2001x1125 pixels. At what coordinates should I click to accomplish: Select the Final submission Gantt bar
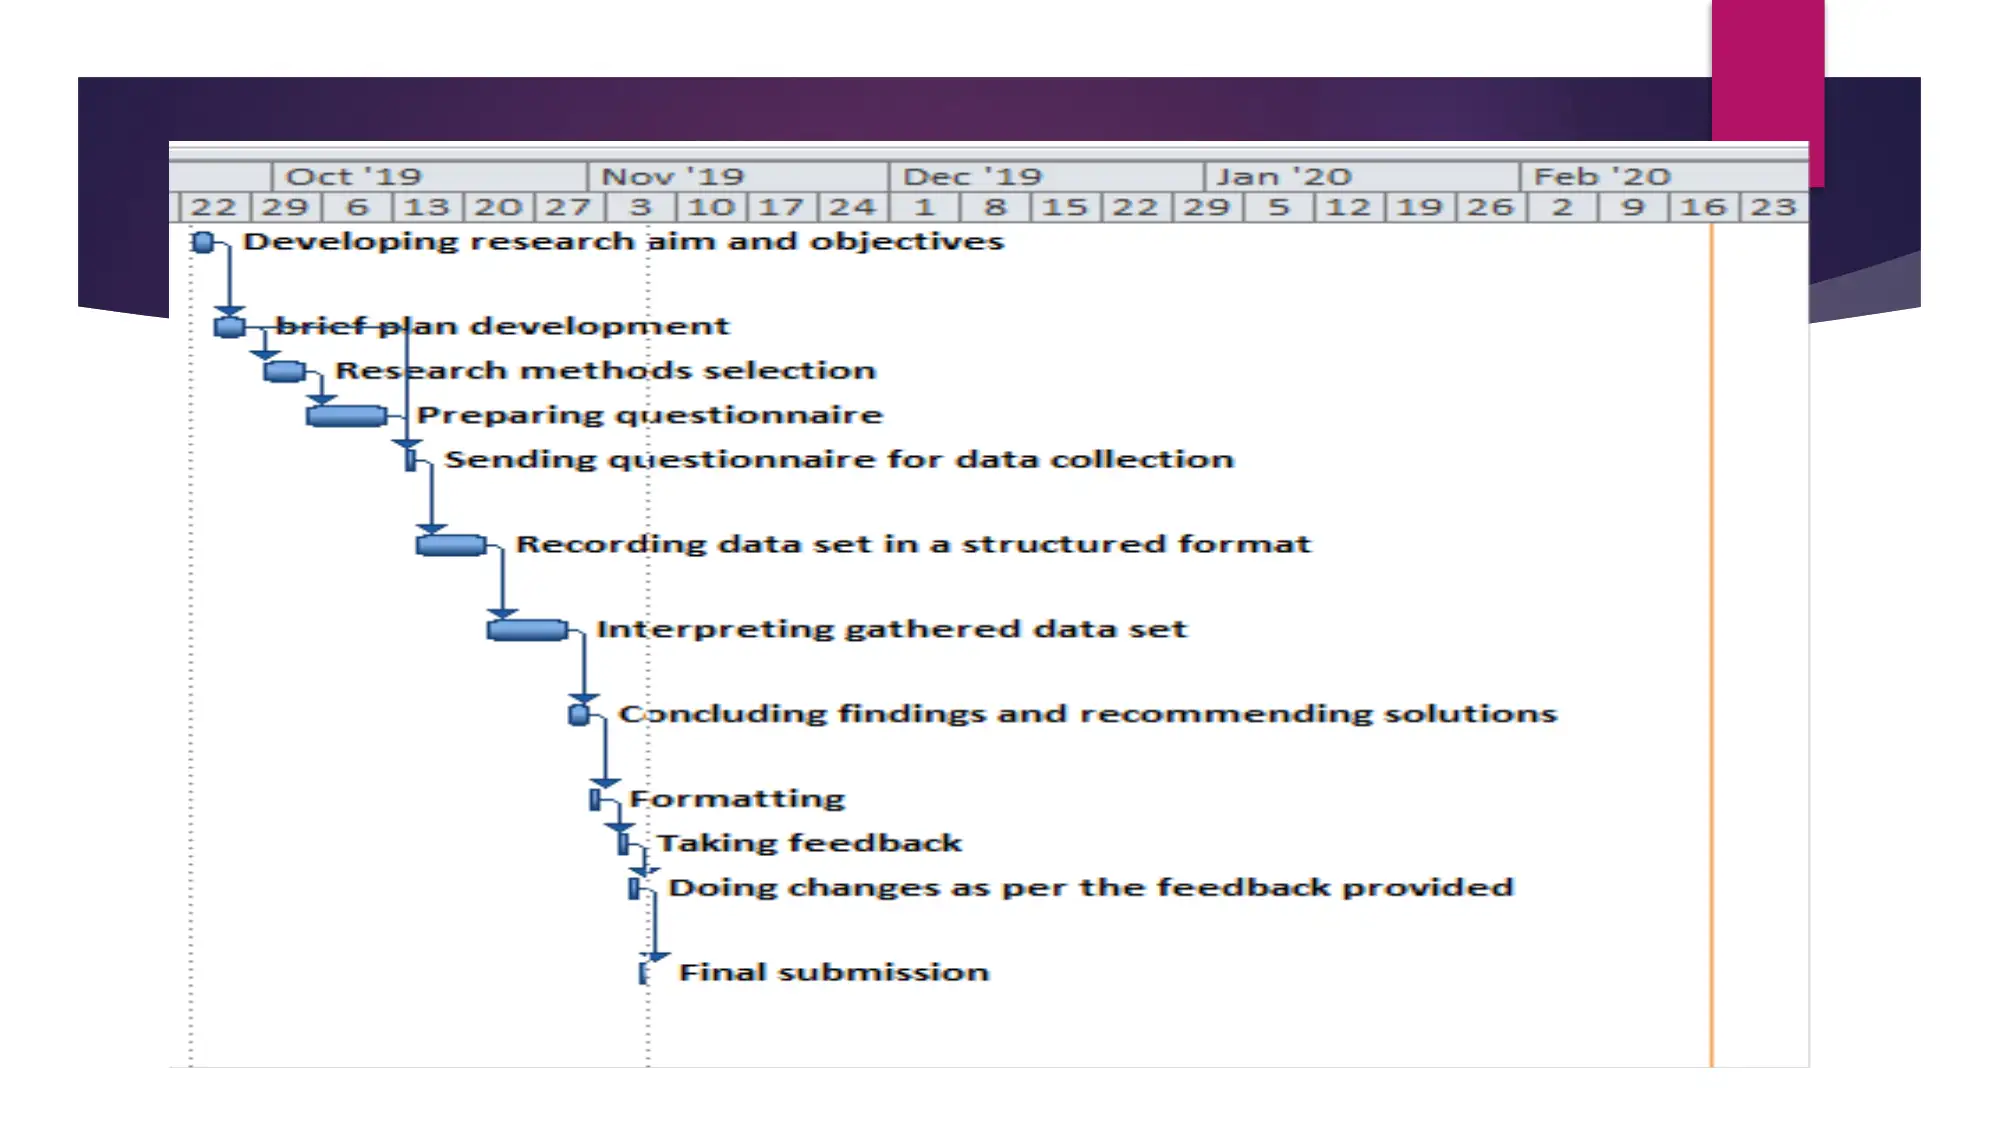[643, 972]
